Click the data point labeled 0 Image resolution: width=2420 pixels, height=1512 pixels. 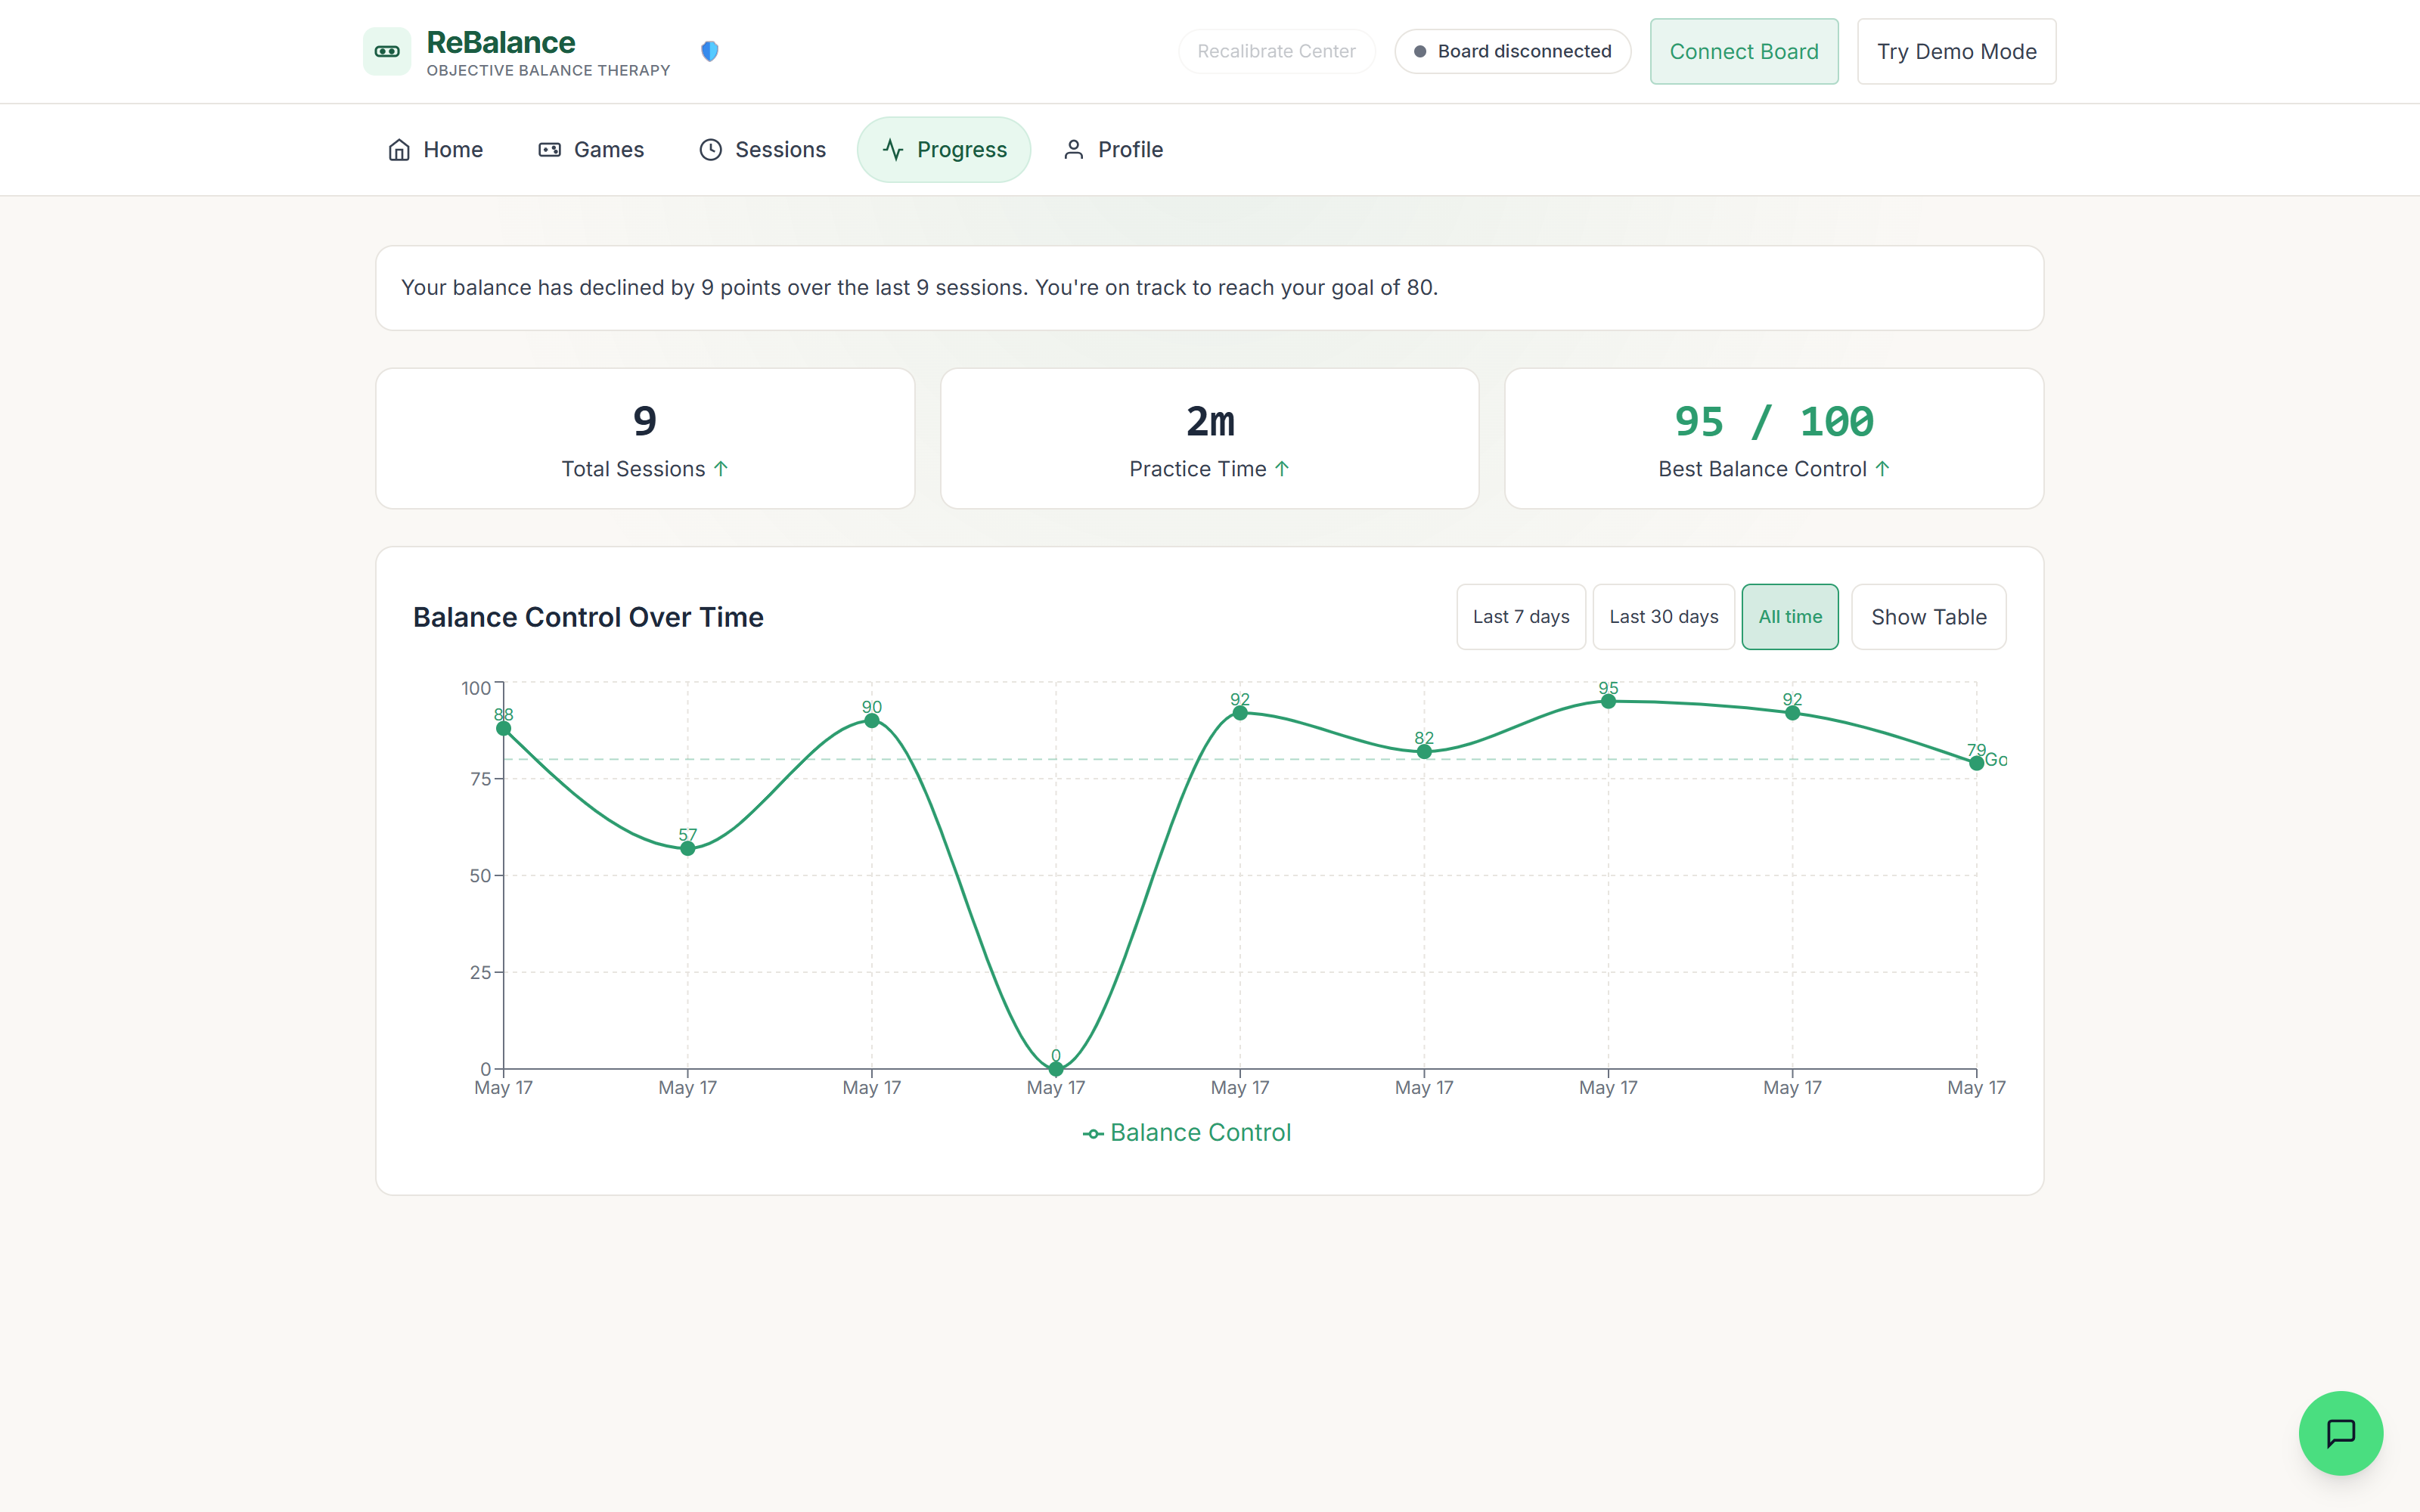coord(1056,1069)
